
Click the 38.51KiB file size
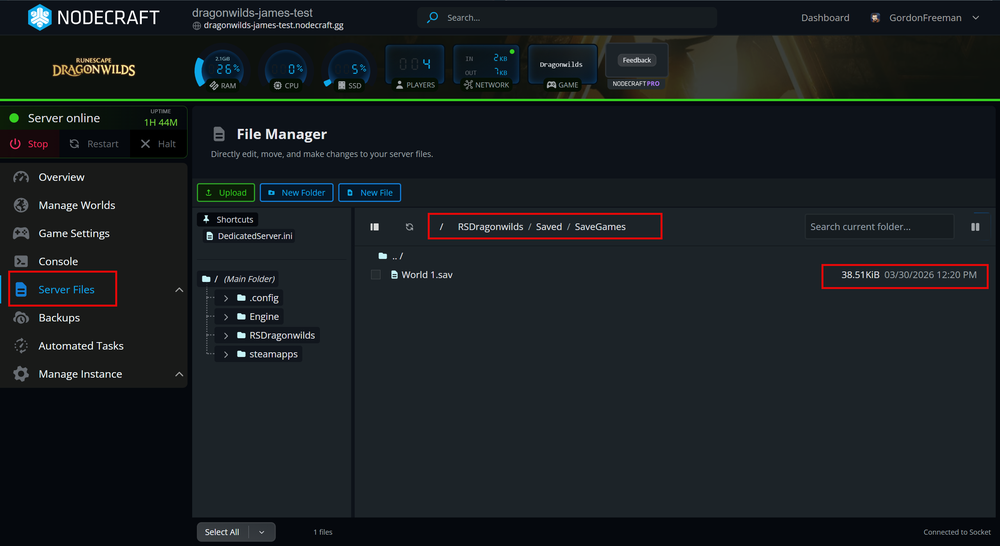click(860, 275)
